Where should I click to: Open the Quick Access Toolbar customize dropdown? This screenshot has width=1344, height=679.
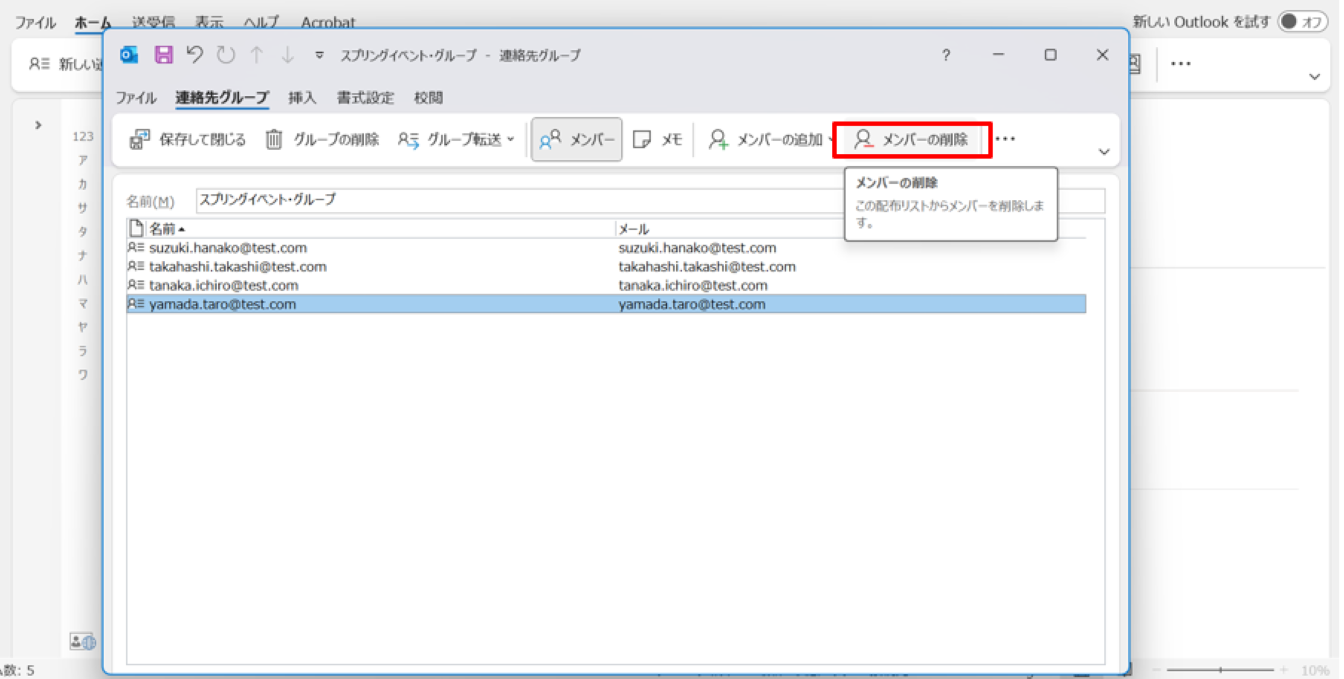click(x=320, y=55)
